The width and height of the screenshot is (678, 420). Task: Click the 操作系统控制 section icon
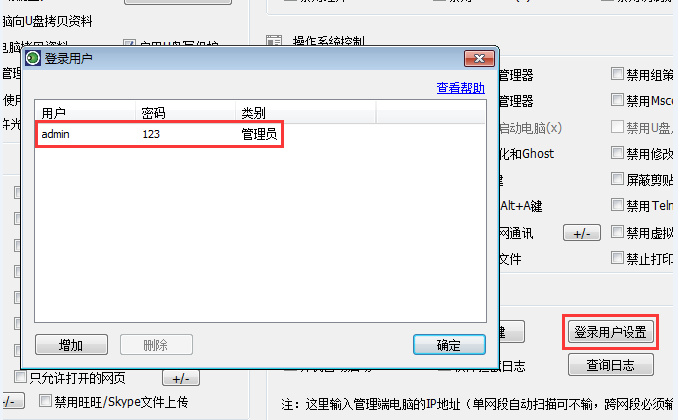click(x=274, y=41)
